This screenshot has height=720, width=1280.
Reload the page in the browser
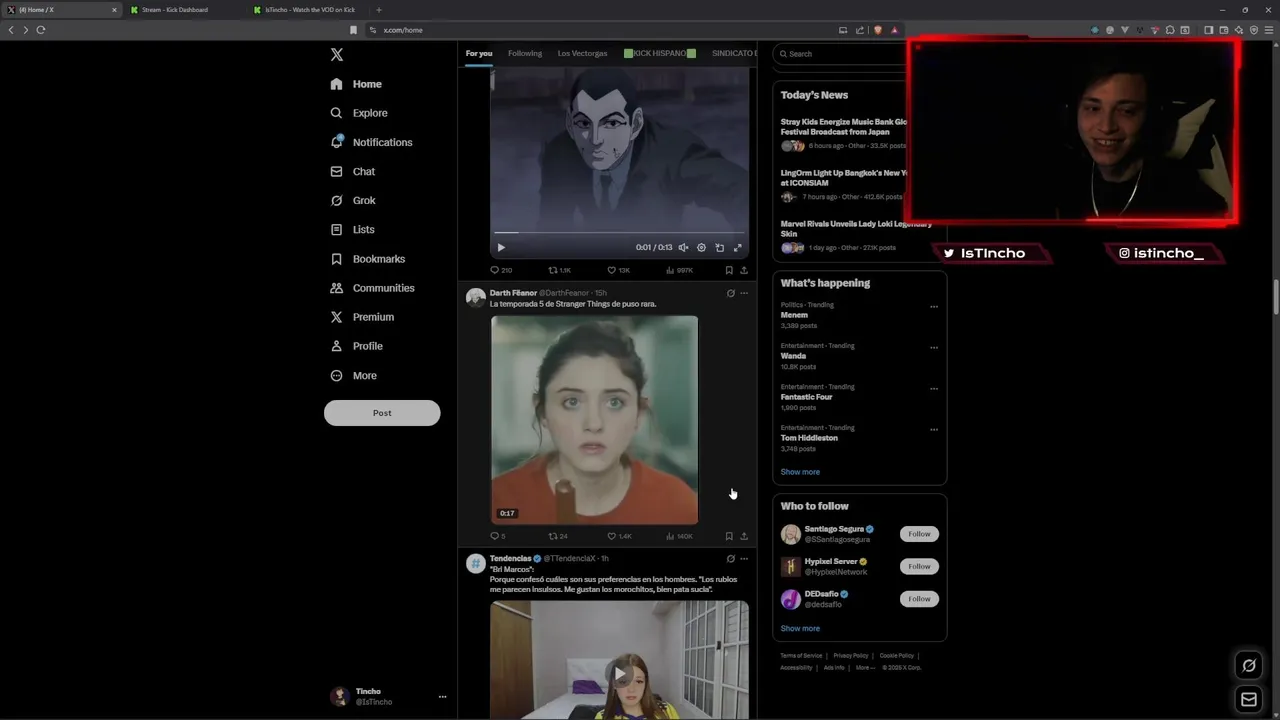tap(41, 30)
